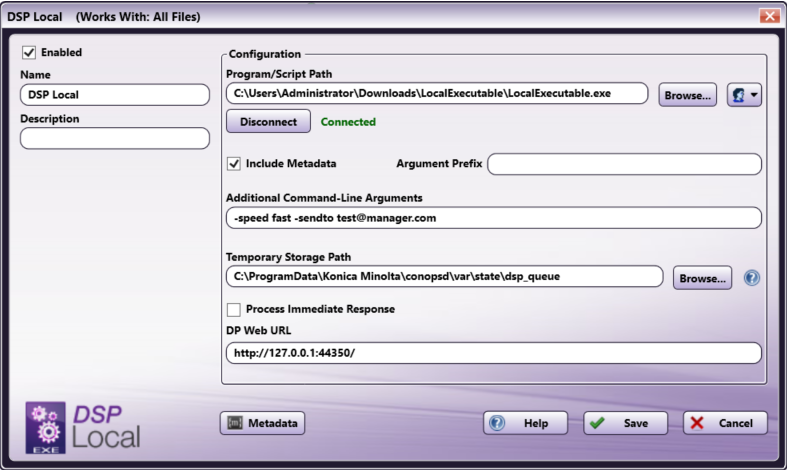
Task: Uncheck the Include Metadata checkbox
Action: [234, 163]
